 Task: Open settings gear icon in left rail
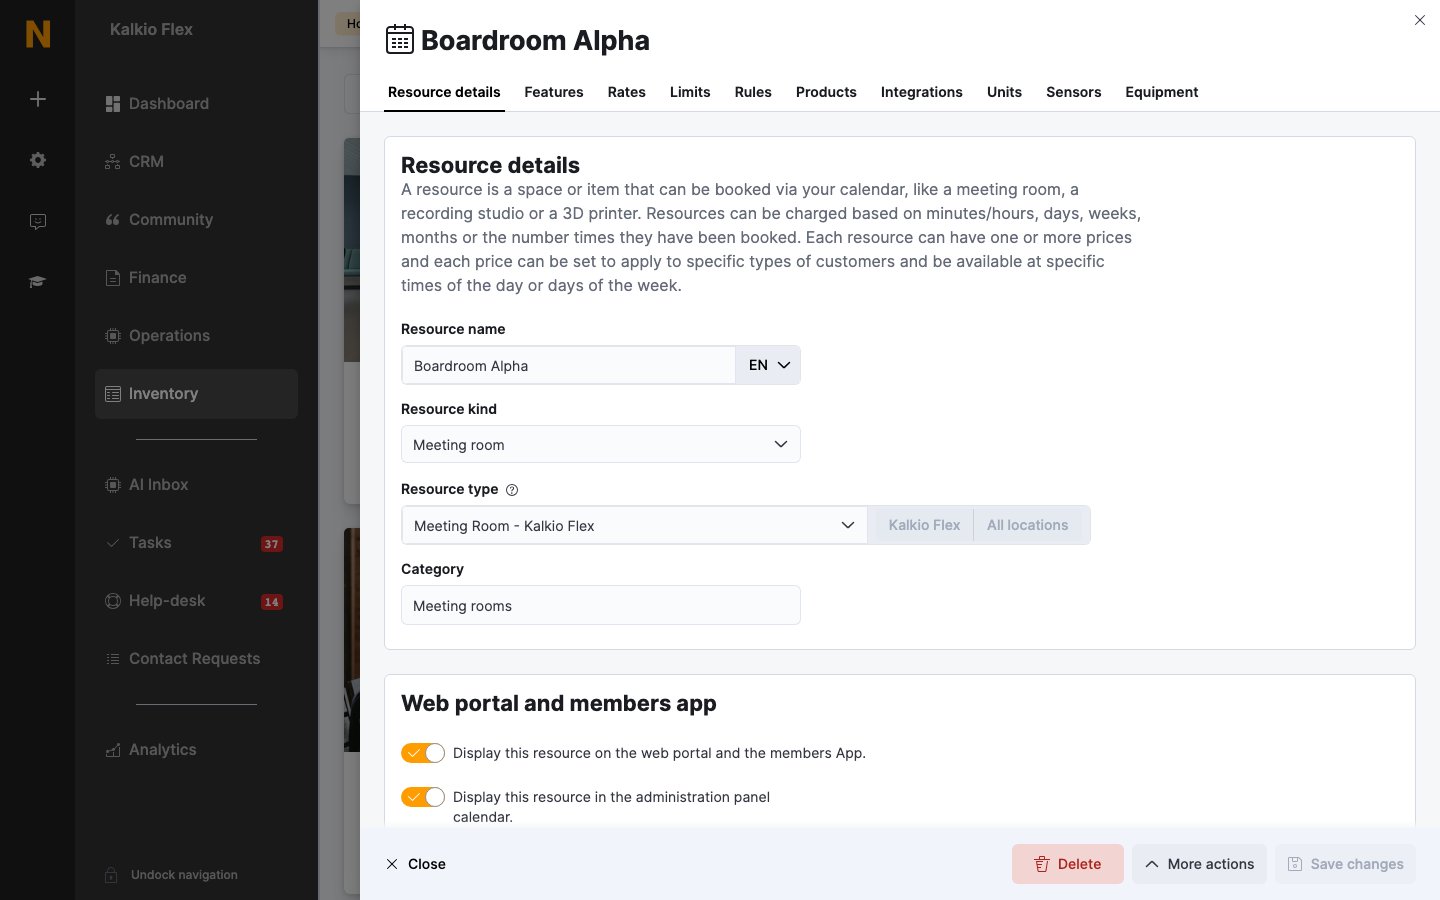[x=38, y=160]
